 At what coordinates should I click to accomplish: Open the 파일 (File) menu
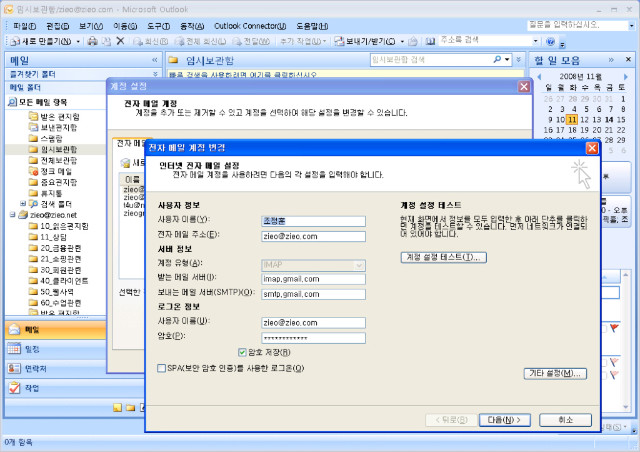24,26
